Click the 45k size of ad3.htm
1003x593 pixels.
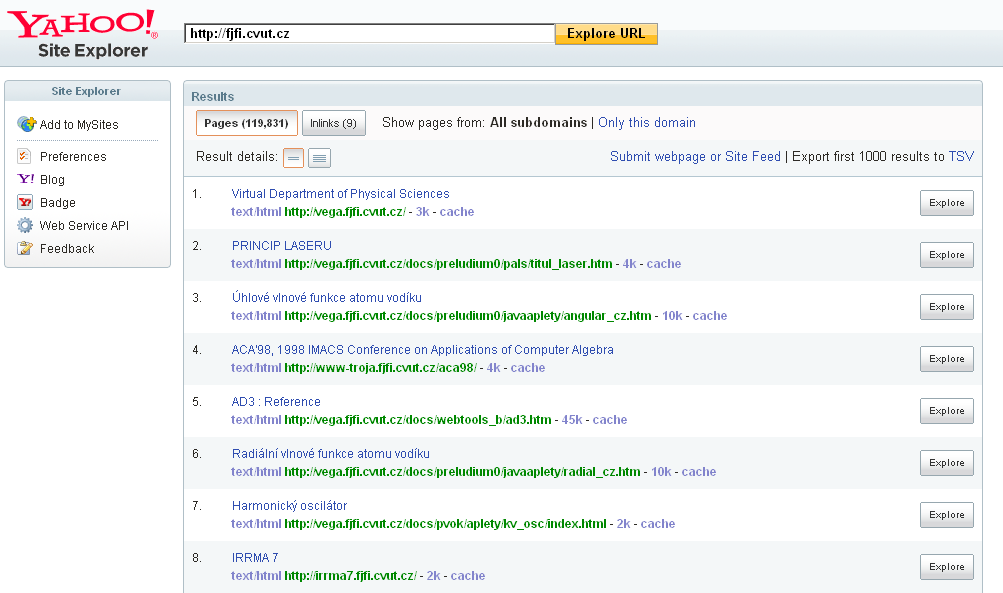(x=572, y=420)
